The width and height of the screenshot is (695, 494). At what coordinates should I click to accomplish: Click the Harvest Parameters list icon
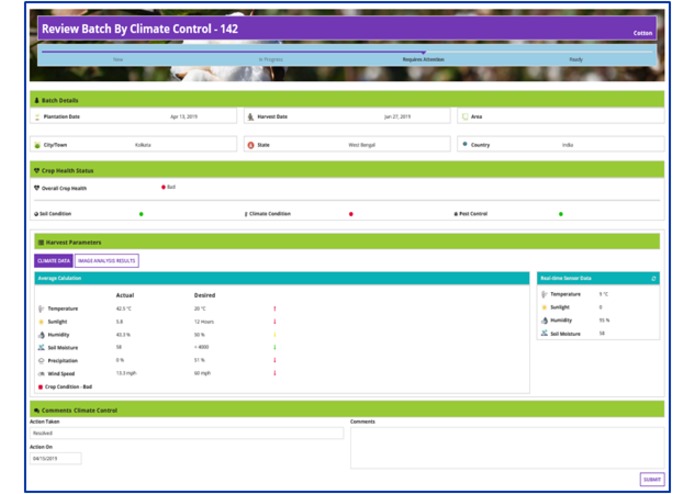pos(41,242)
